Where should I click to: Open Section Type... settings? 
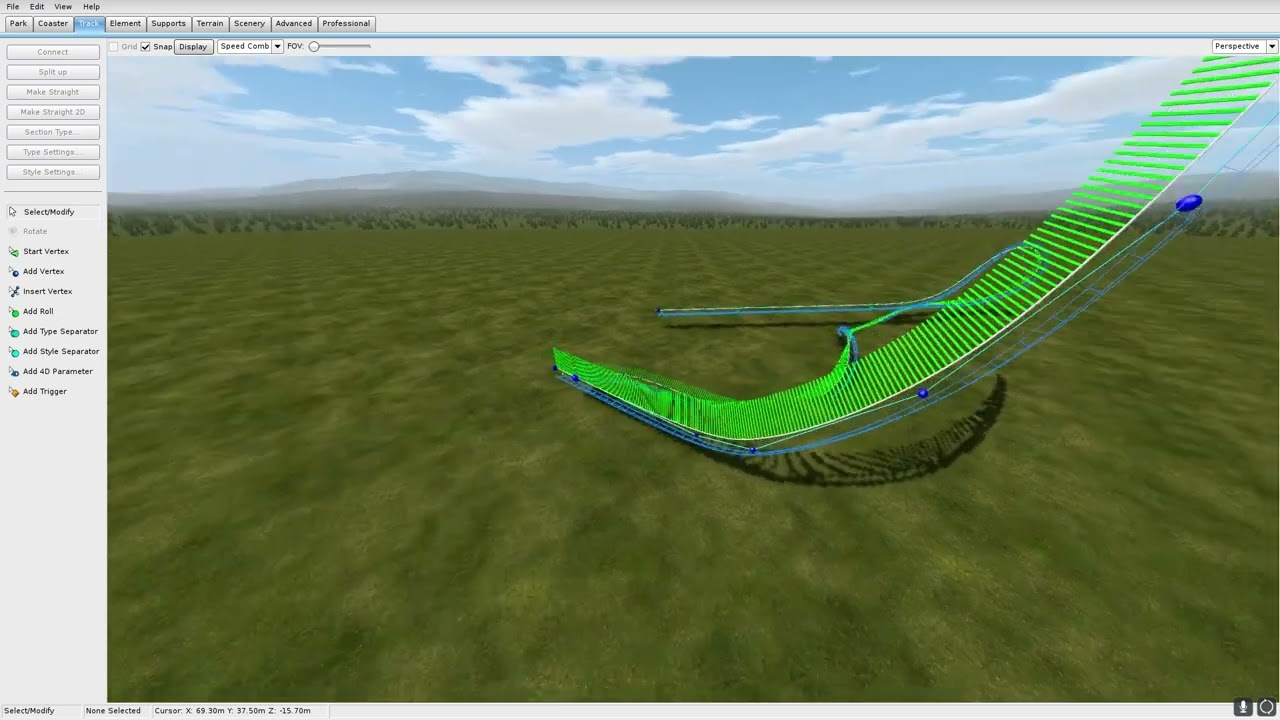point(53,132)
